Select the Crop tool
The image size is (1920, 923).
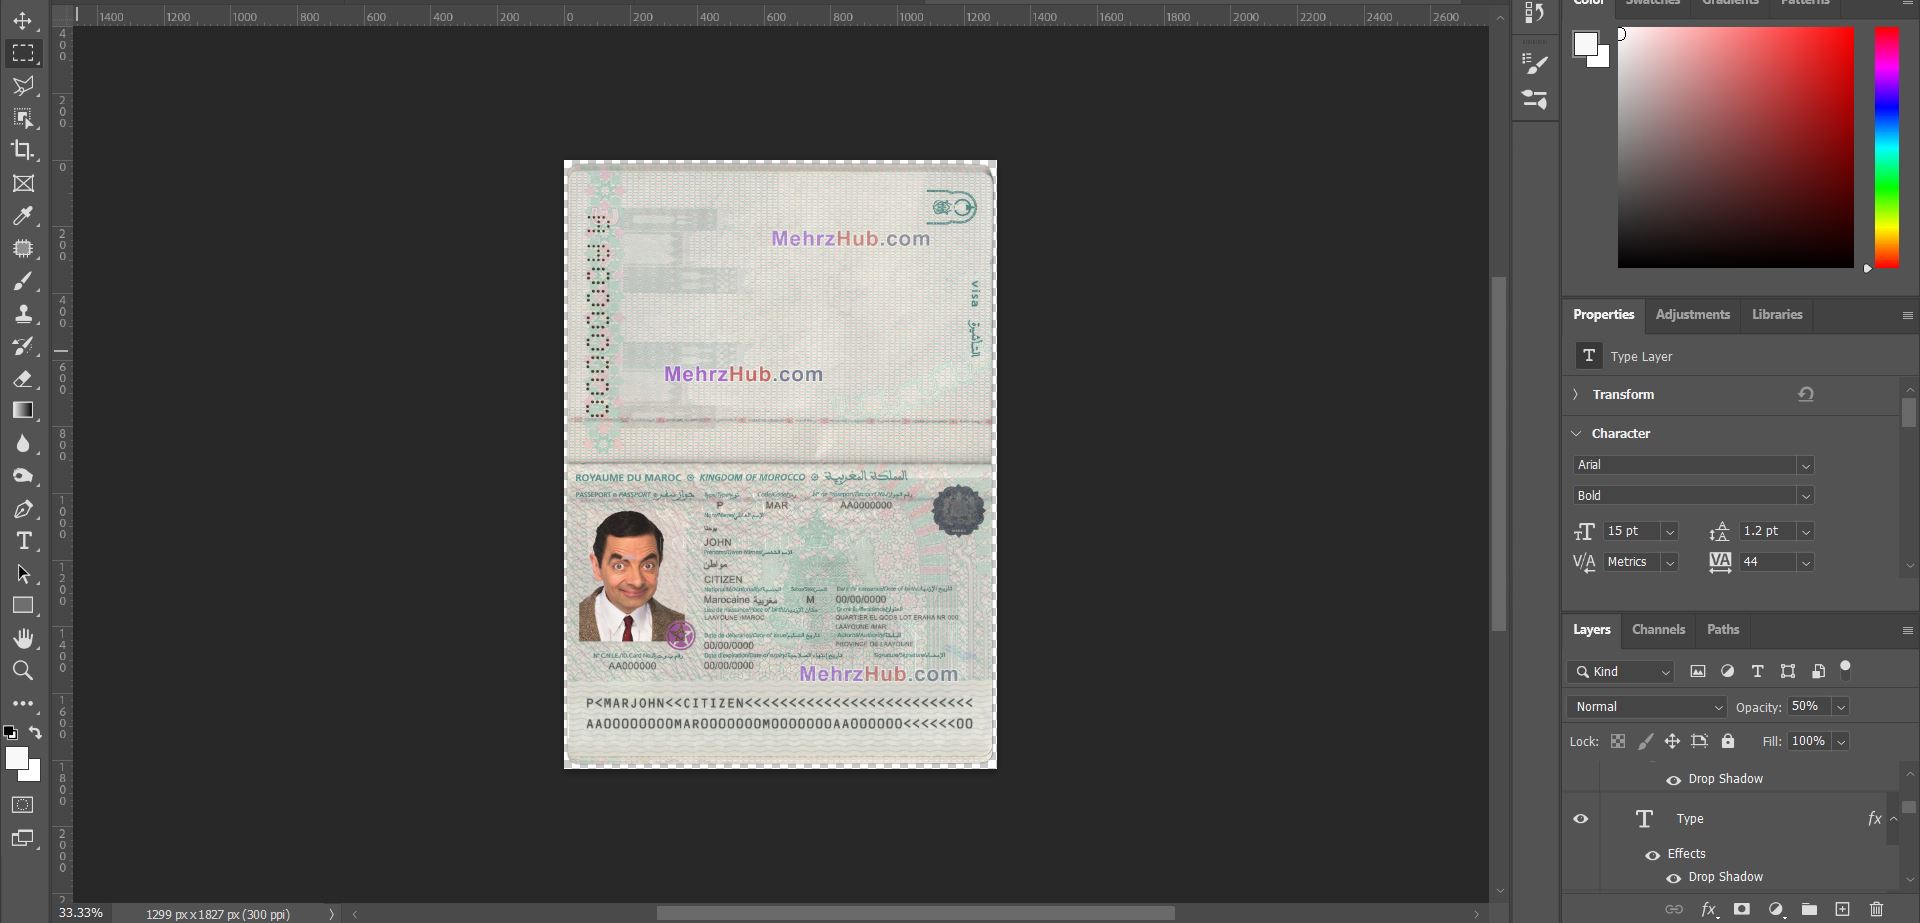(23, 151)
